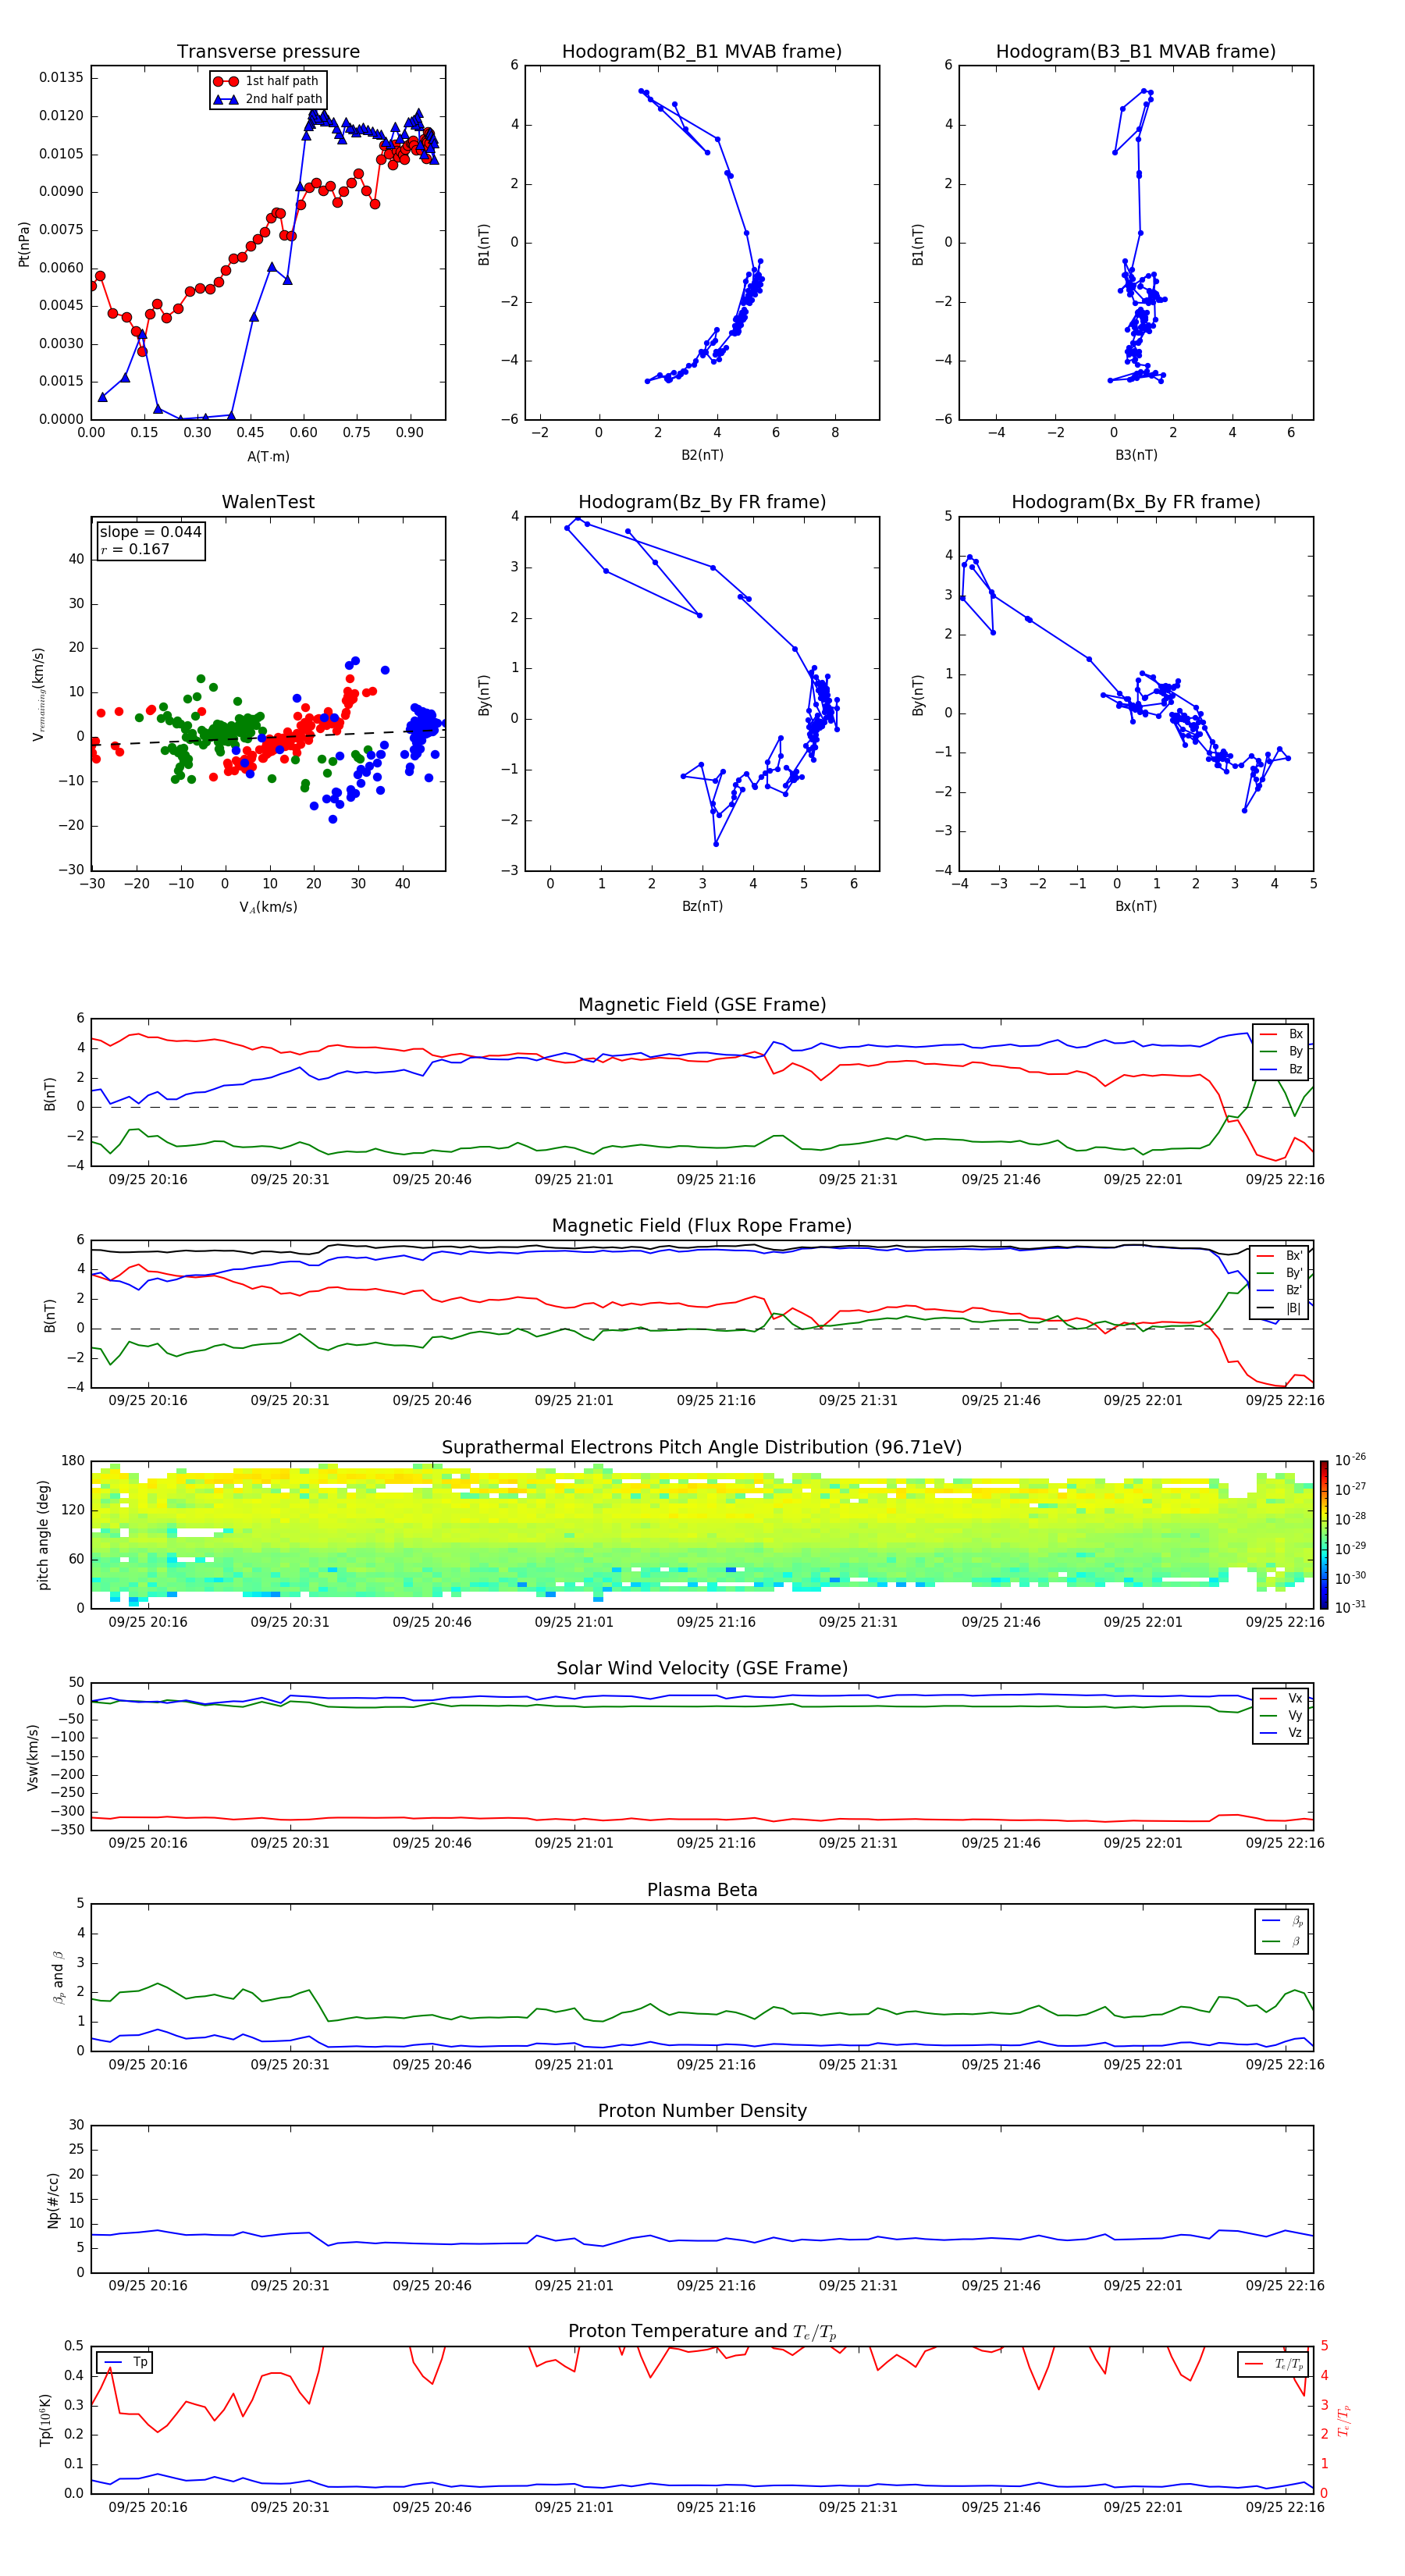
Task: Select the Tp legend entry
Action: pos(125,2362)
